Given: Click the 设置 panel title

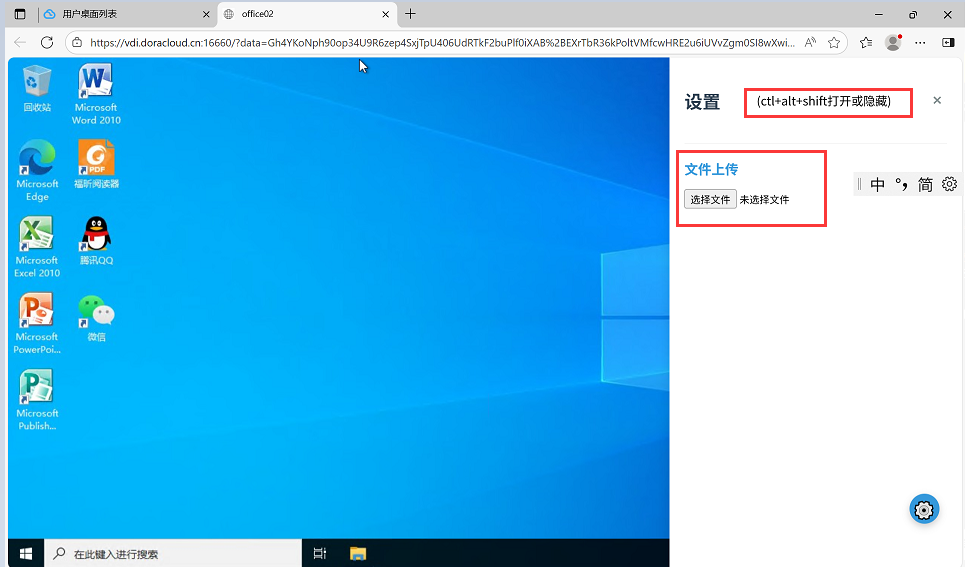Looking at the screenshot, I should click(702, 102).
